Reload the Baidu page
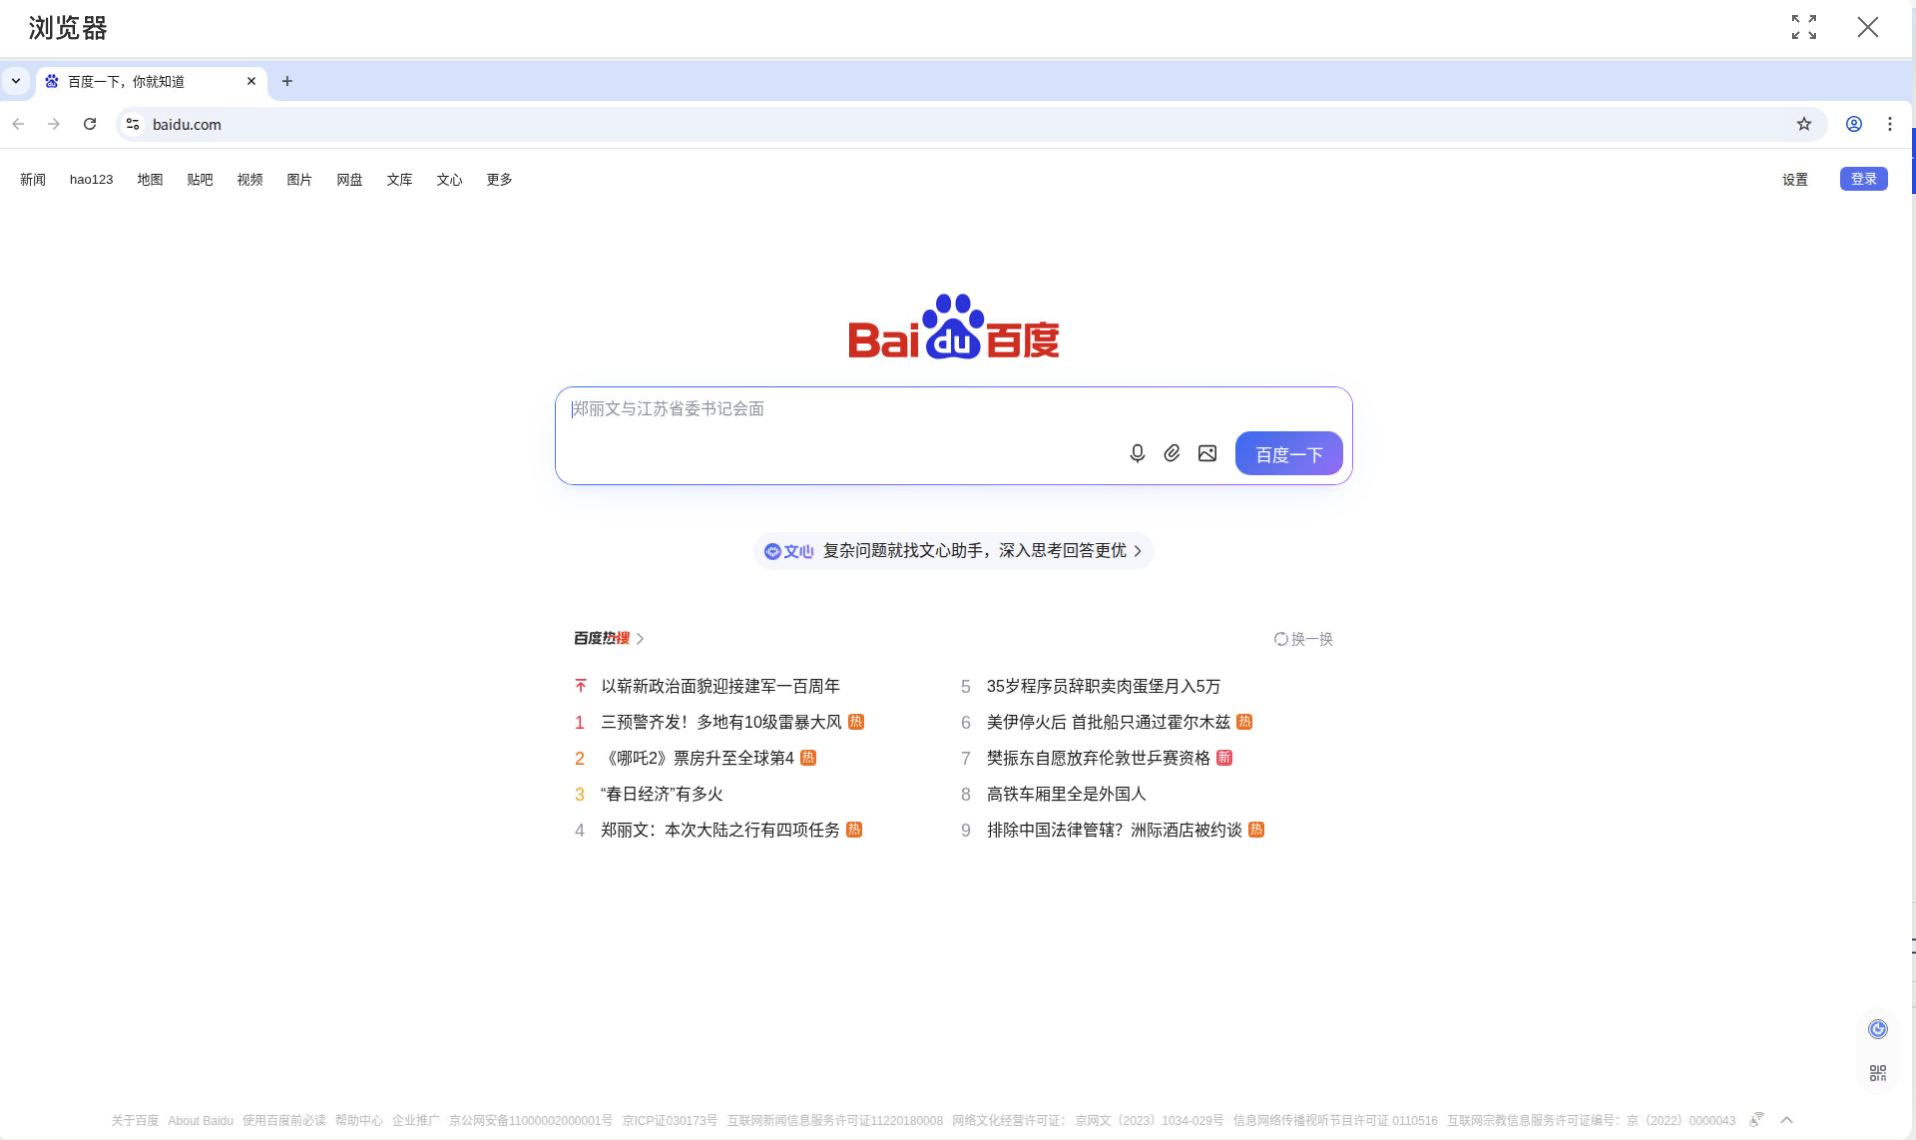1916x1140 pixels. [90, 124]
